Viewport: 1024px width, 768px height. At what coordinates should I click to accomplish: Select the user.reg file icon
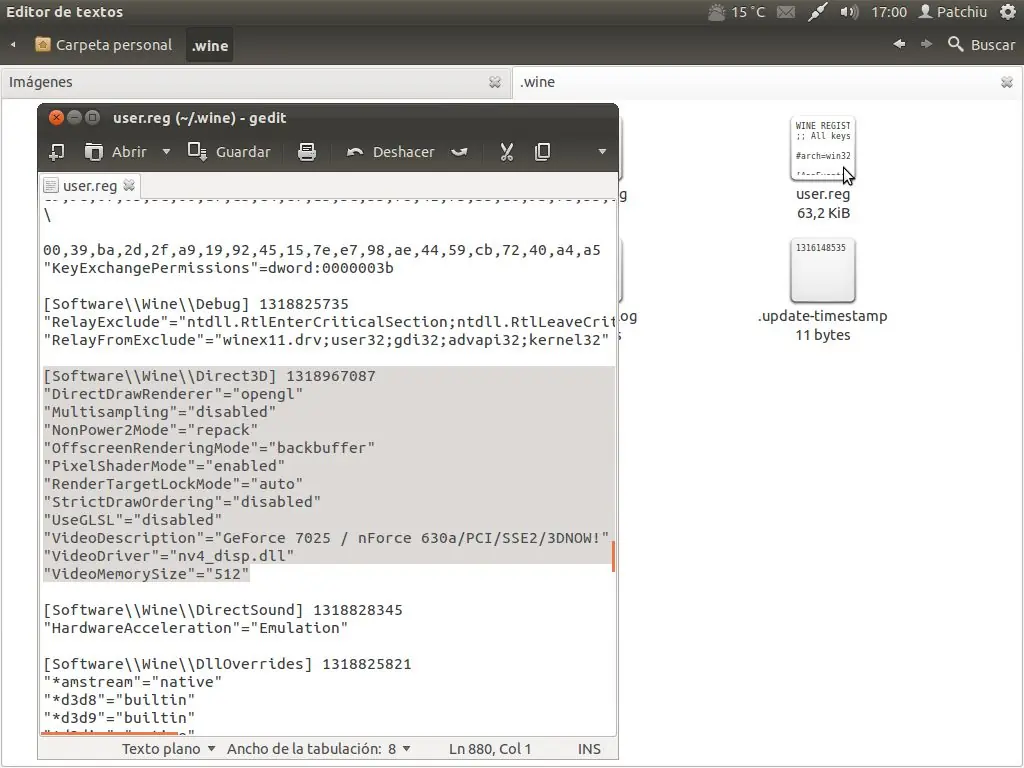(x=823, y=149)
